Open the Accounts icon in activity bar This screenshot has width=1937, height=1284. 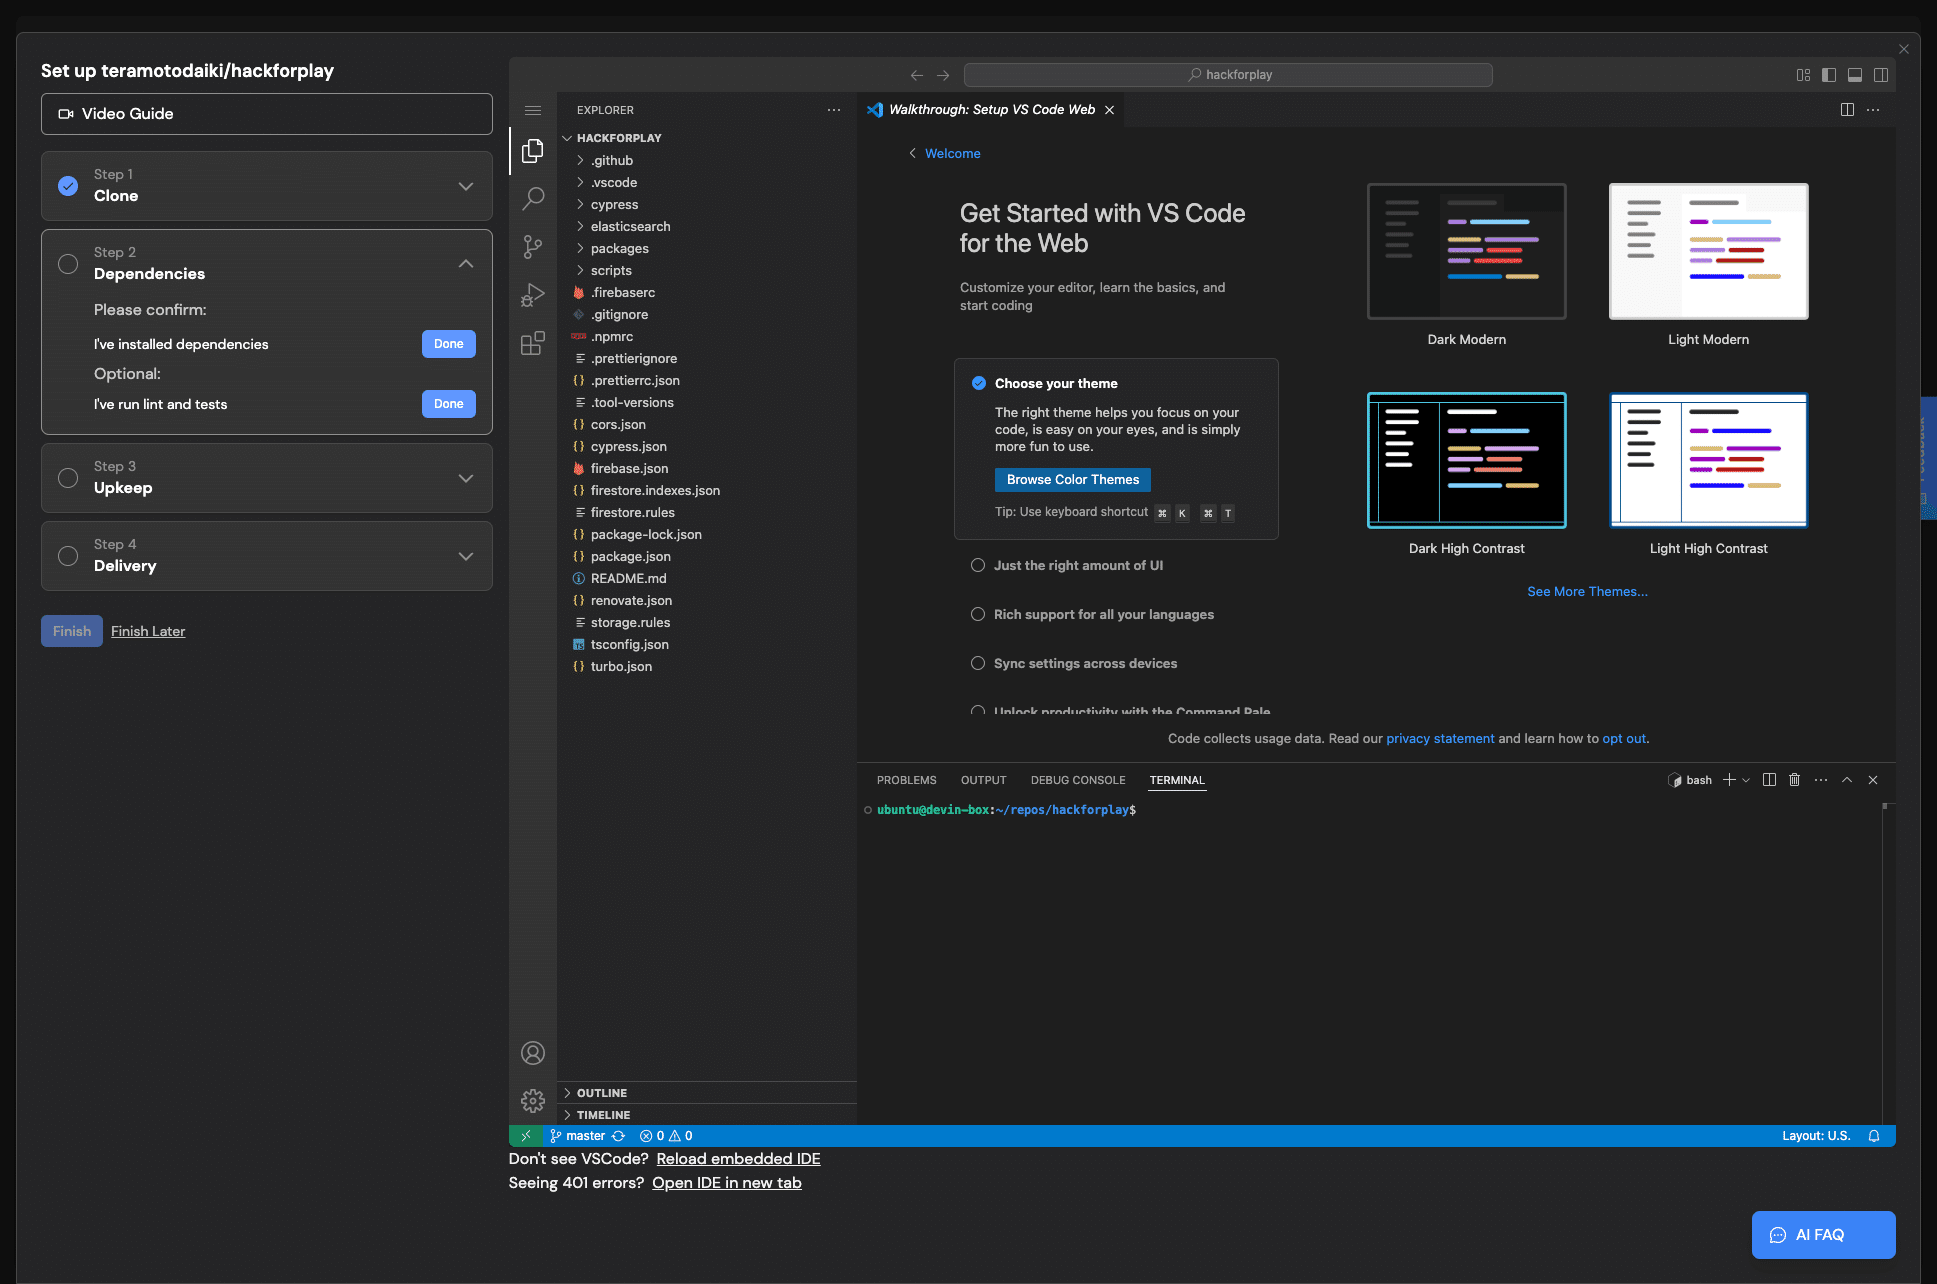pyautogui.click(x=533, y=1053)
